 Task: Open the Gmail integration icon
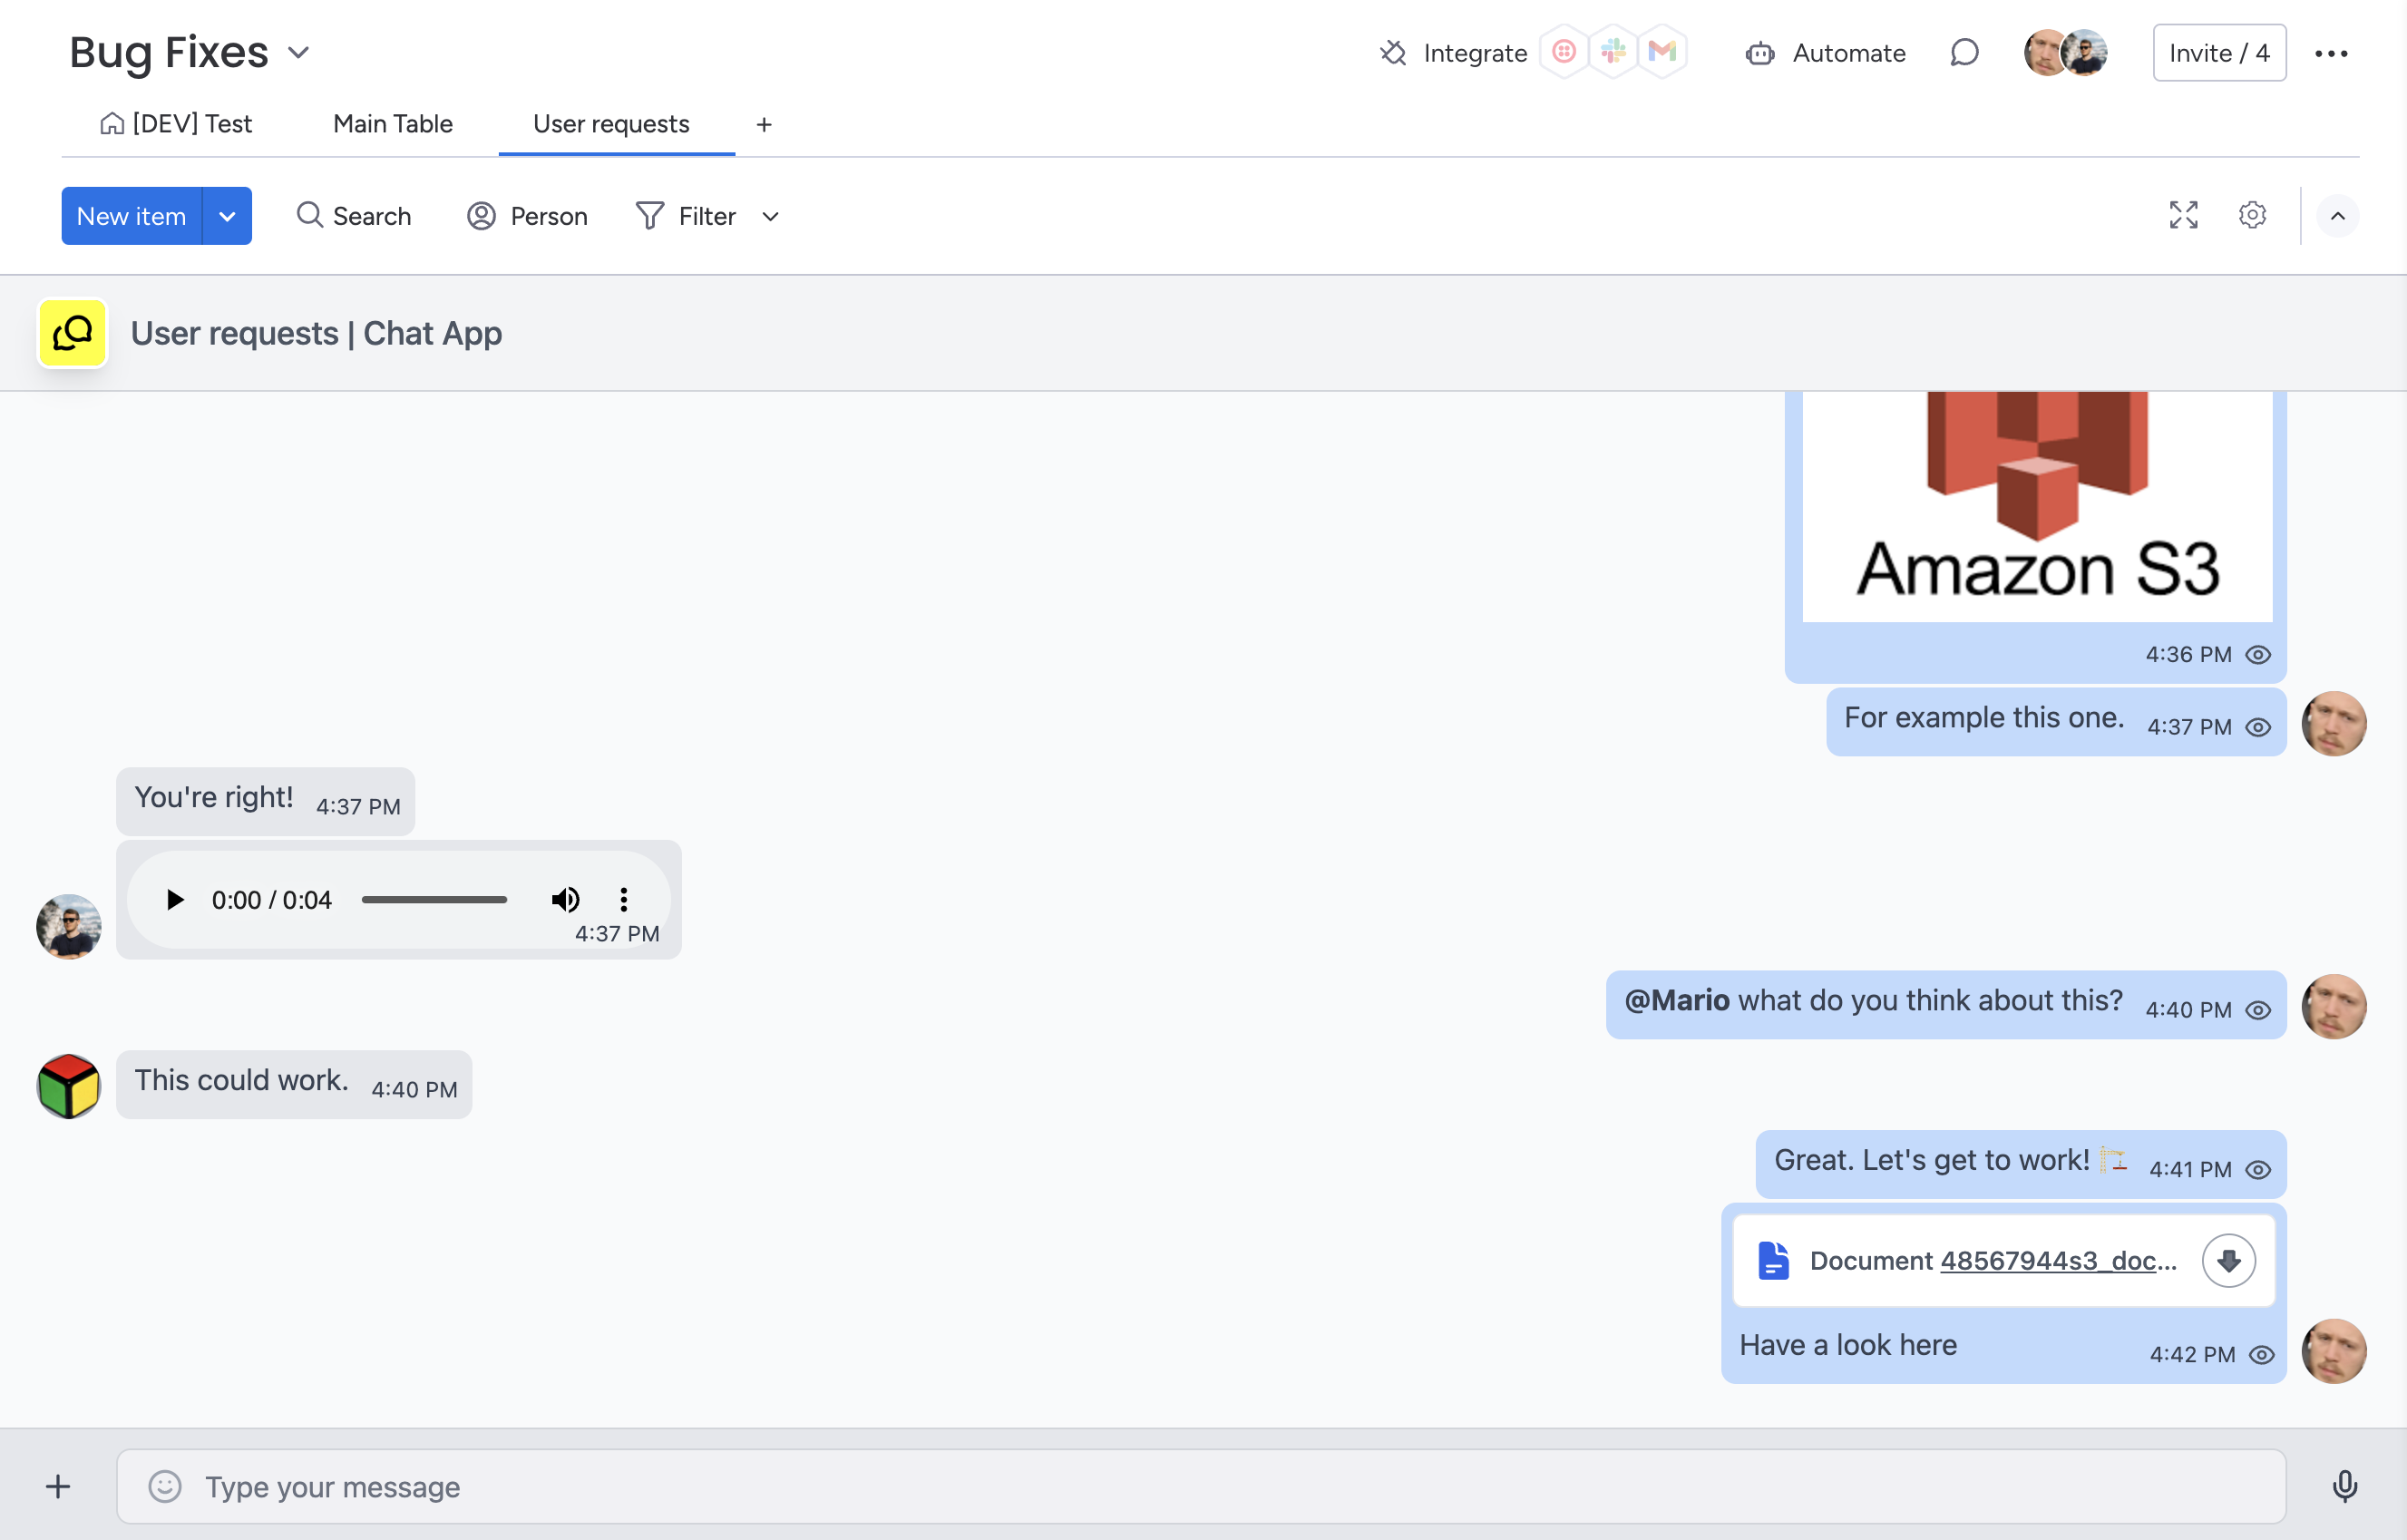(1662, 52)
